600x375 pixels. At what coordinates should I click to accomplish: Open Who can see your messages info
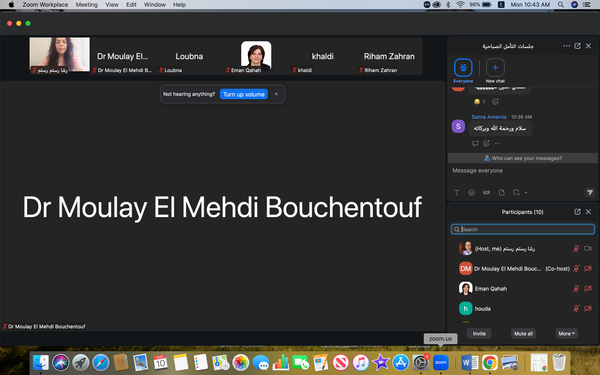(x=523, y=158)
